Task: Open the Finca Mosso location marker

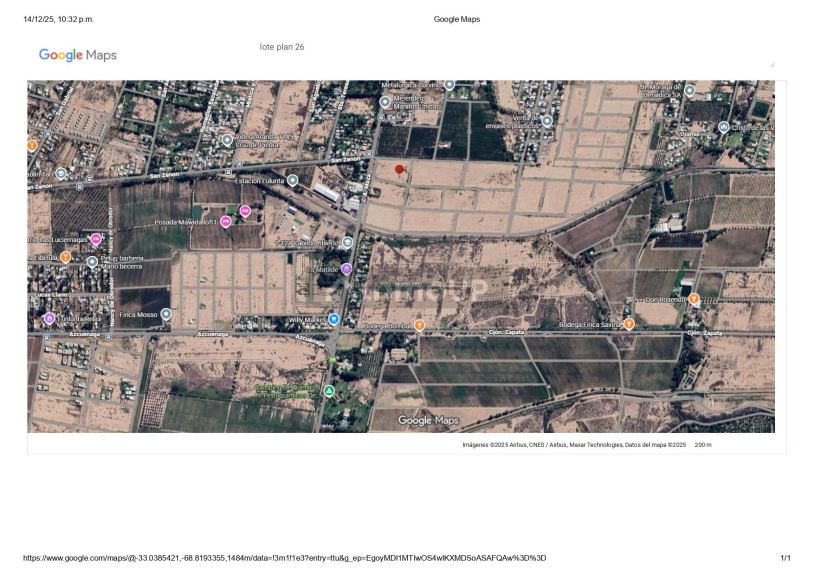Action: point(167,313)
